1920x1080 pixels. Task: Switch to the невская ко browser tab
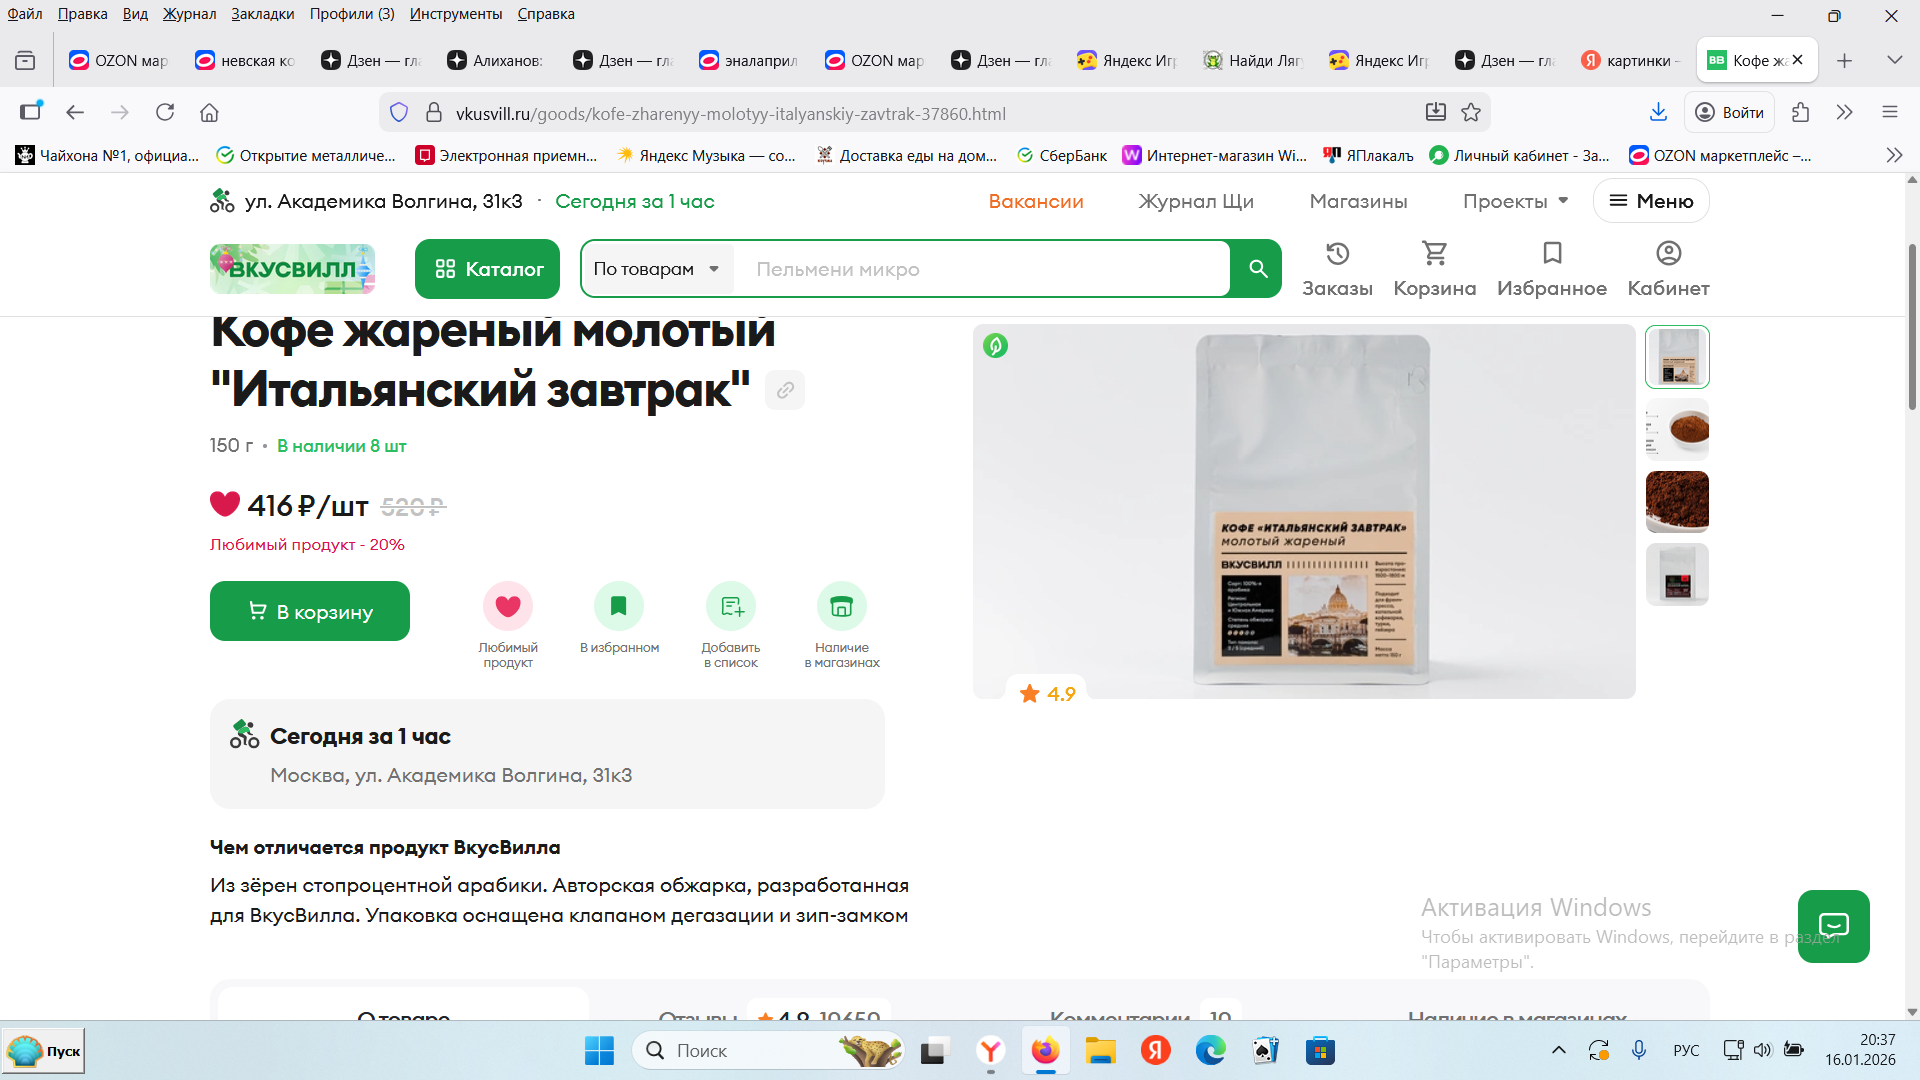click(x=246, y=60)
